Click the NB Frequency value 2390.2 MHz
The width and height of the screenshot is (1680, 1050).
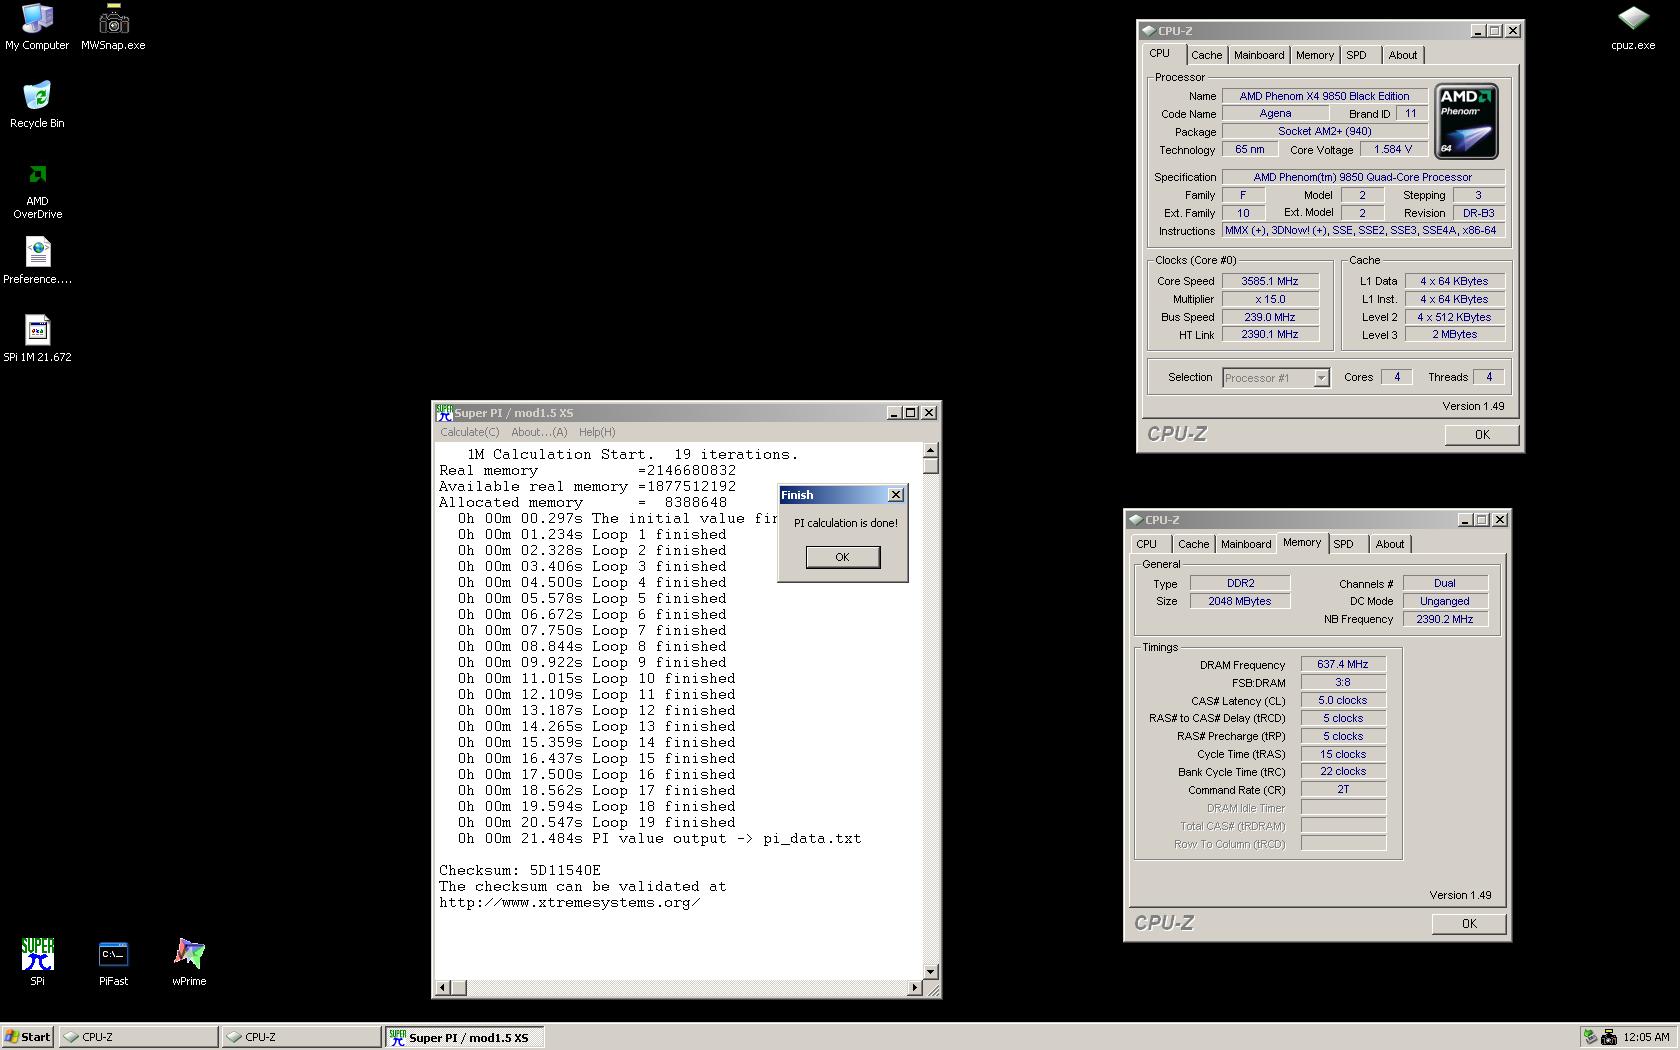(x=1445, y=619)
